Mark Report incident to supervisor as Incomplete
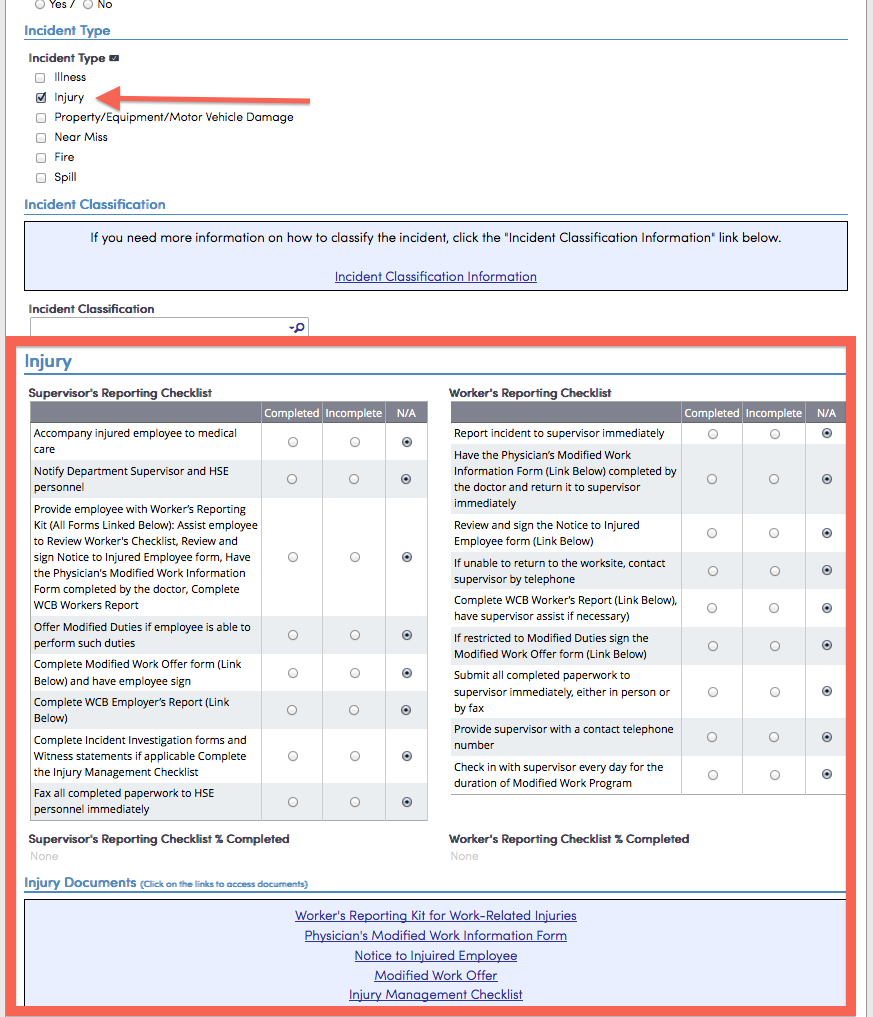The width and height of the screenshot is (873, 1017). (x=775, y=434)
